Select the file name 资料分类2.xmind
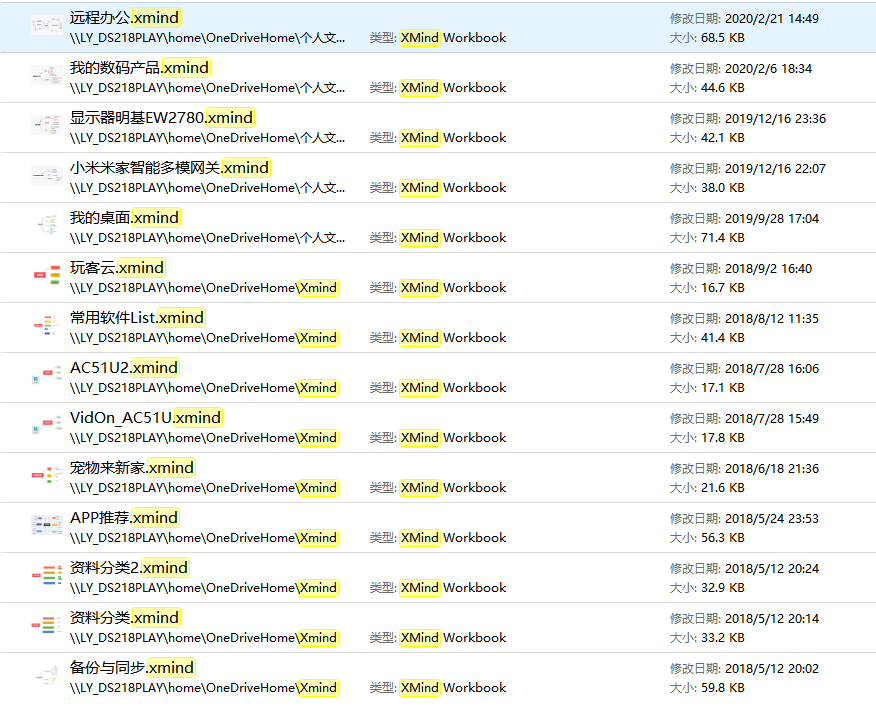876x715 pixels. [x=129, y=568]
